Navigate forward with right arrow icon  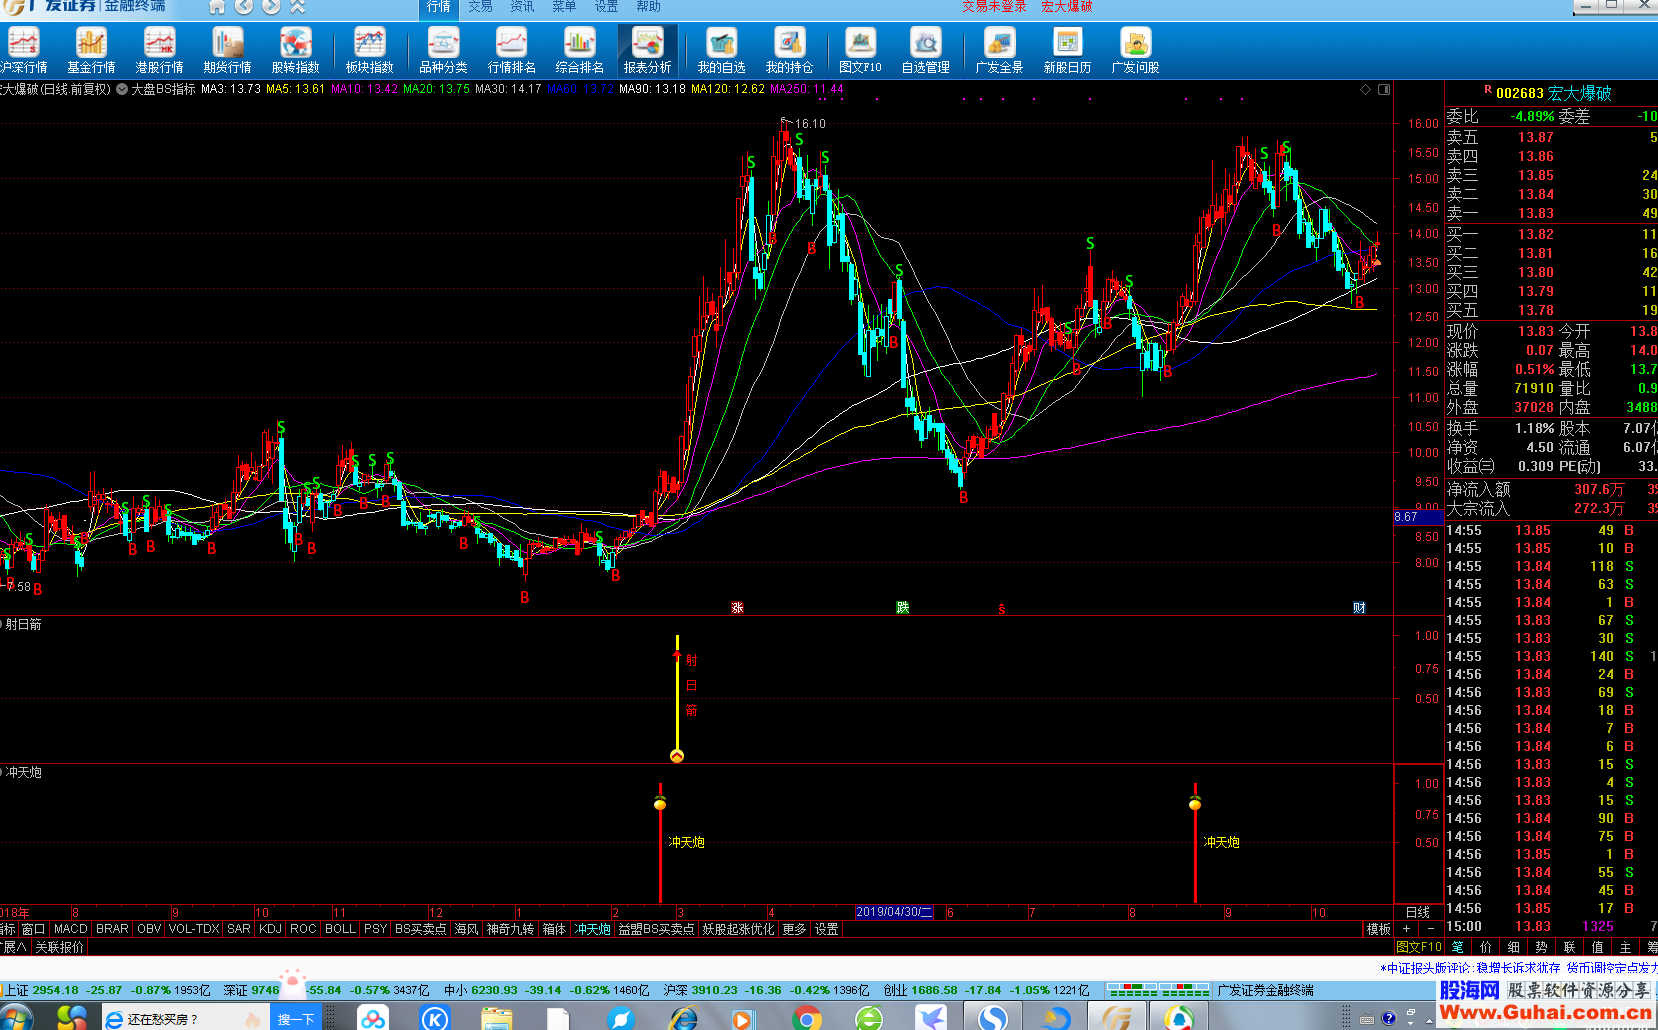[271, 6]
